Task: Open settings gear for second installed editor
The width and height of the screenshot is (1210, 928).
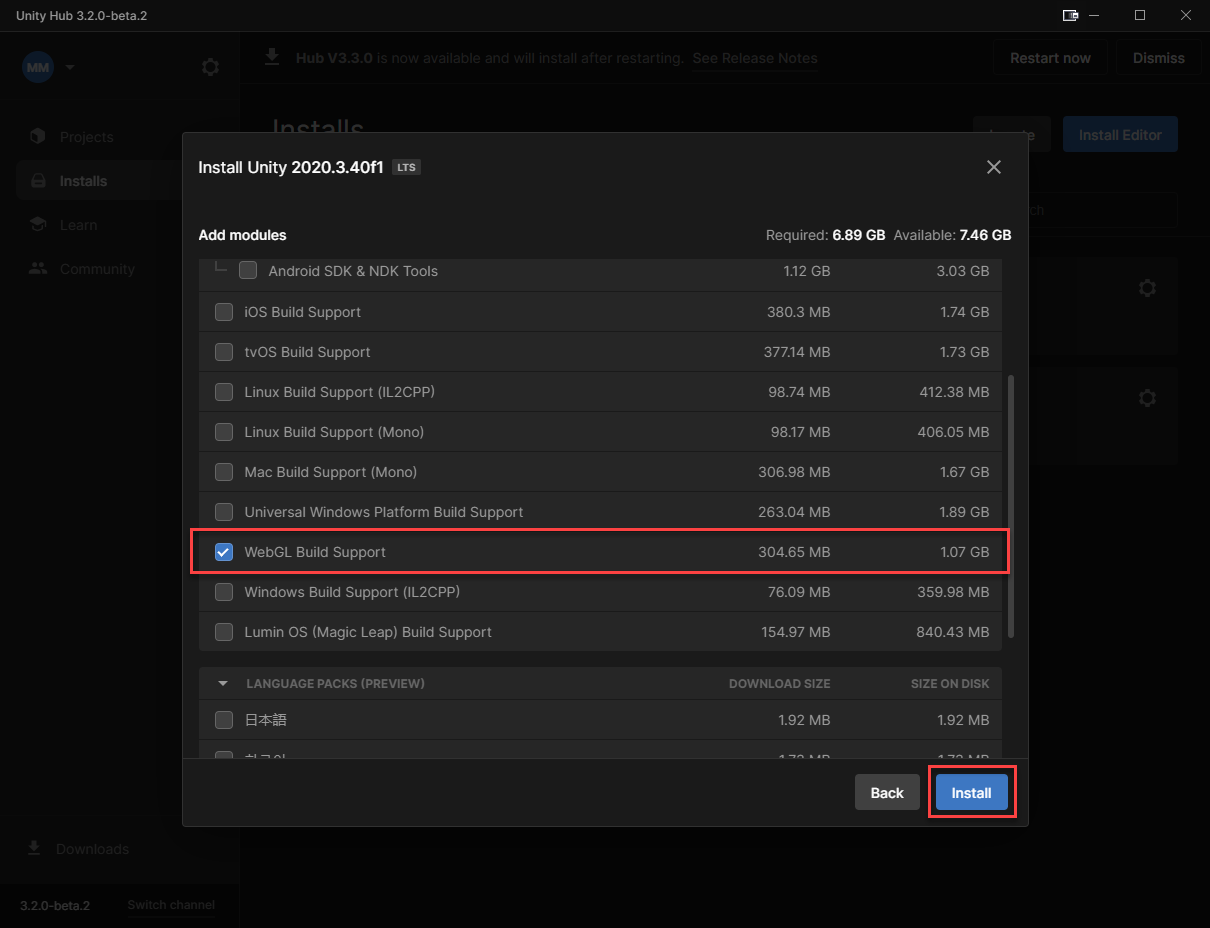Action: (1147, 398)
